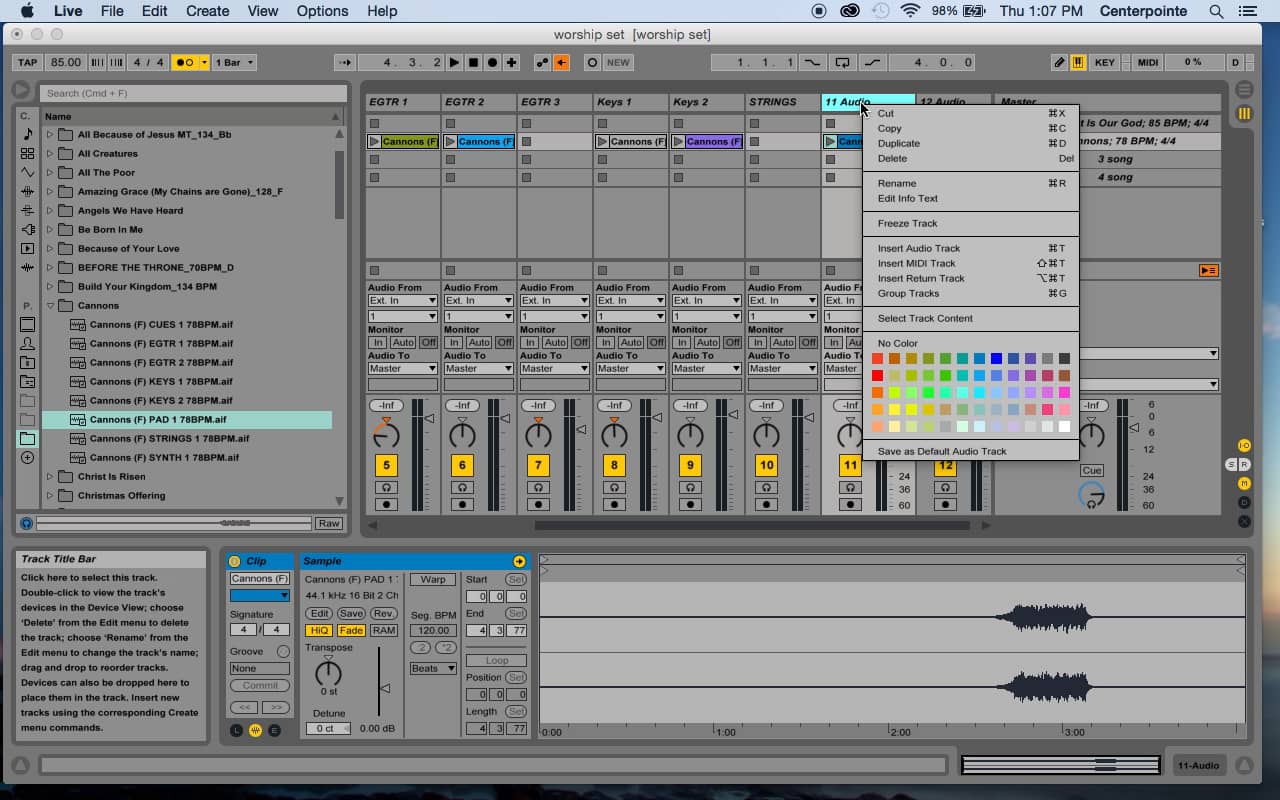Show the Sample box in clip view

point(256,732)
